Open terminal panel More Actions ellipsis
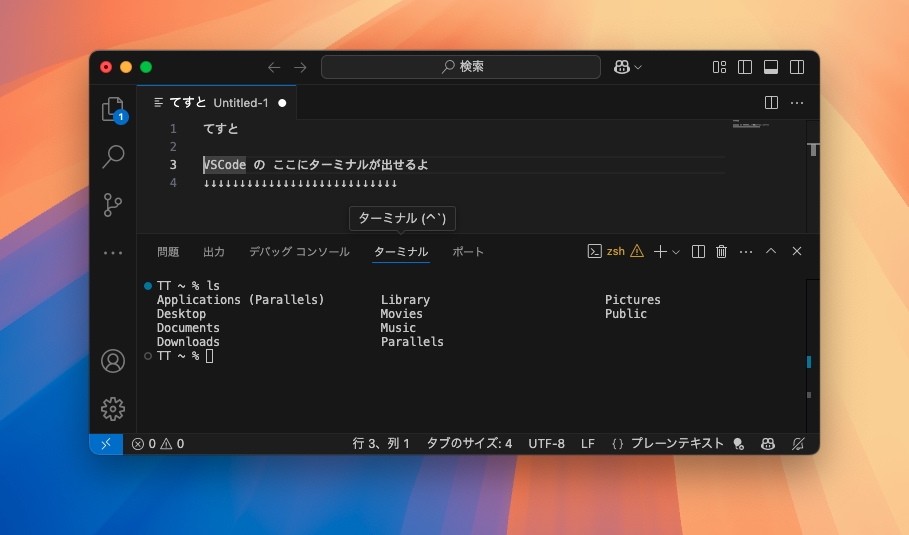 (746, 252)
